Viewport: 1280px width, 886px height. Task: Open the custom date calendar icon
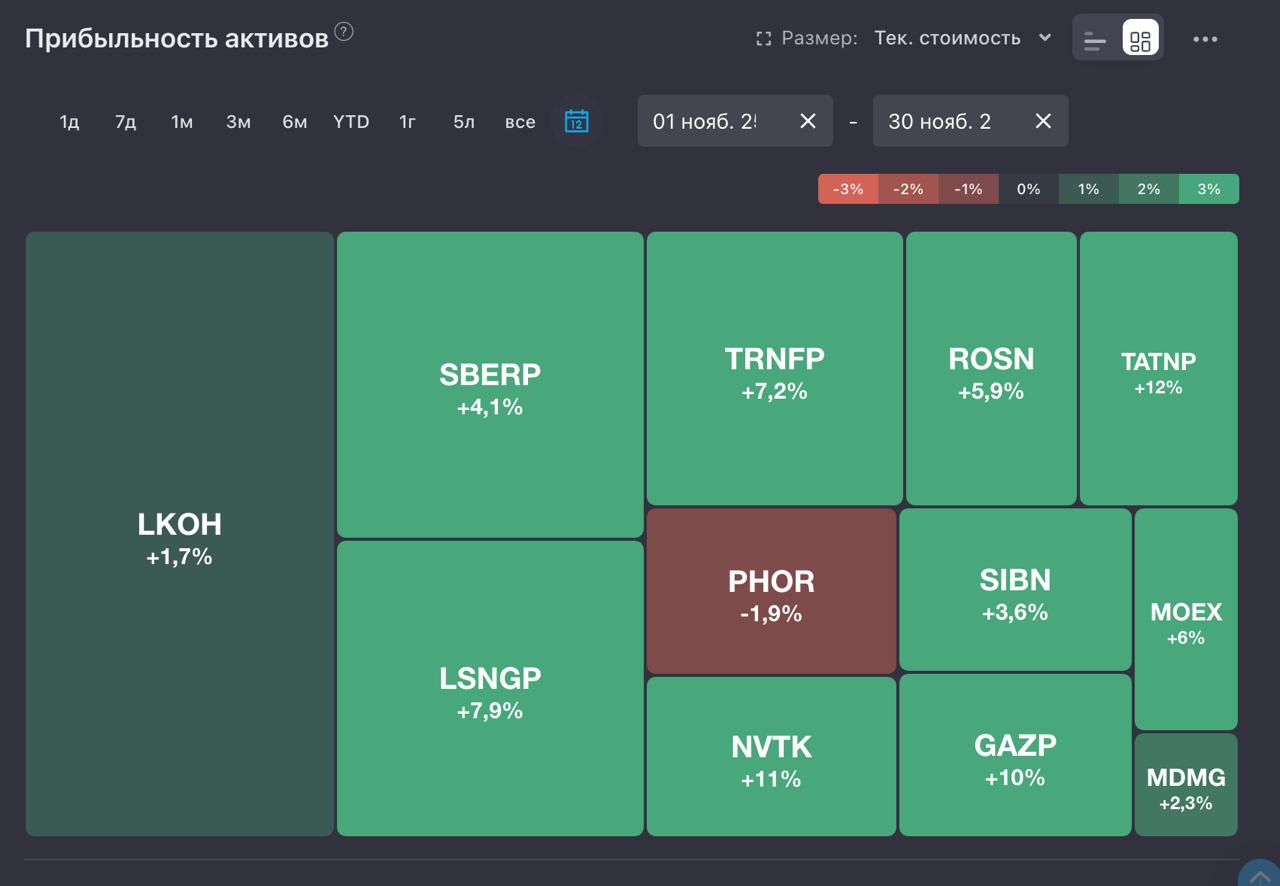576,121
